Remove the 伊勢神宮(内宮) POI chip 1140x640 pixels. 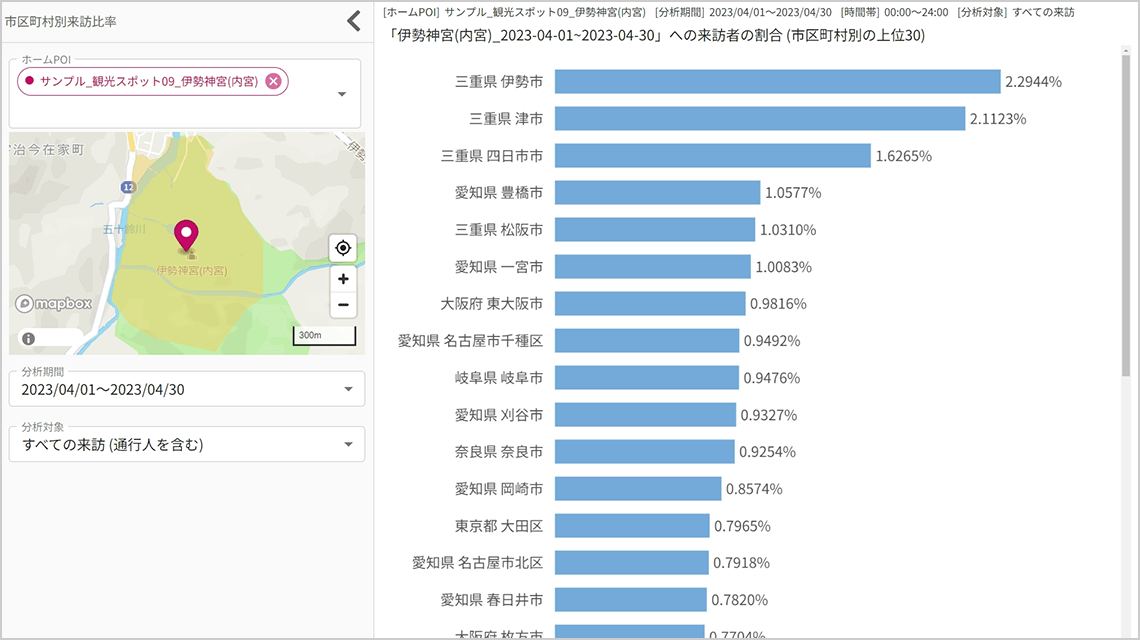point(273,81)
